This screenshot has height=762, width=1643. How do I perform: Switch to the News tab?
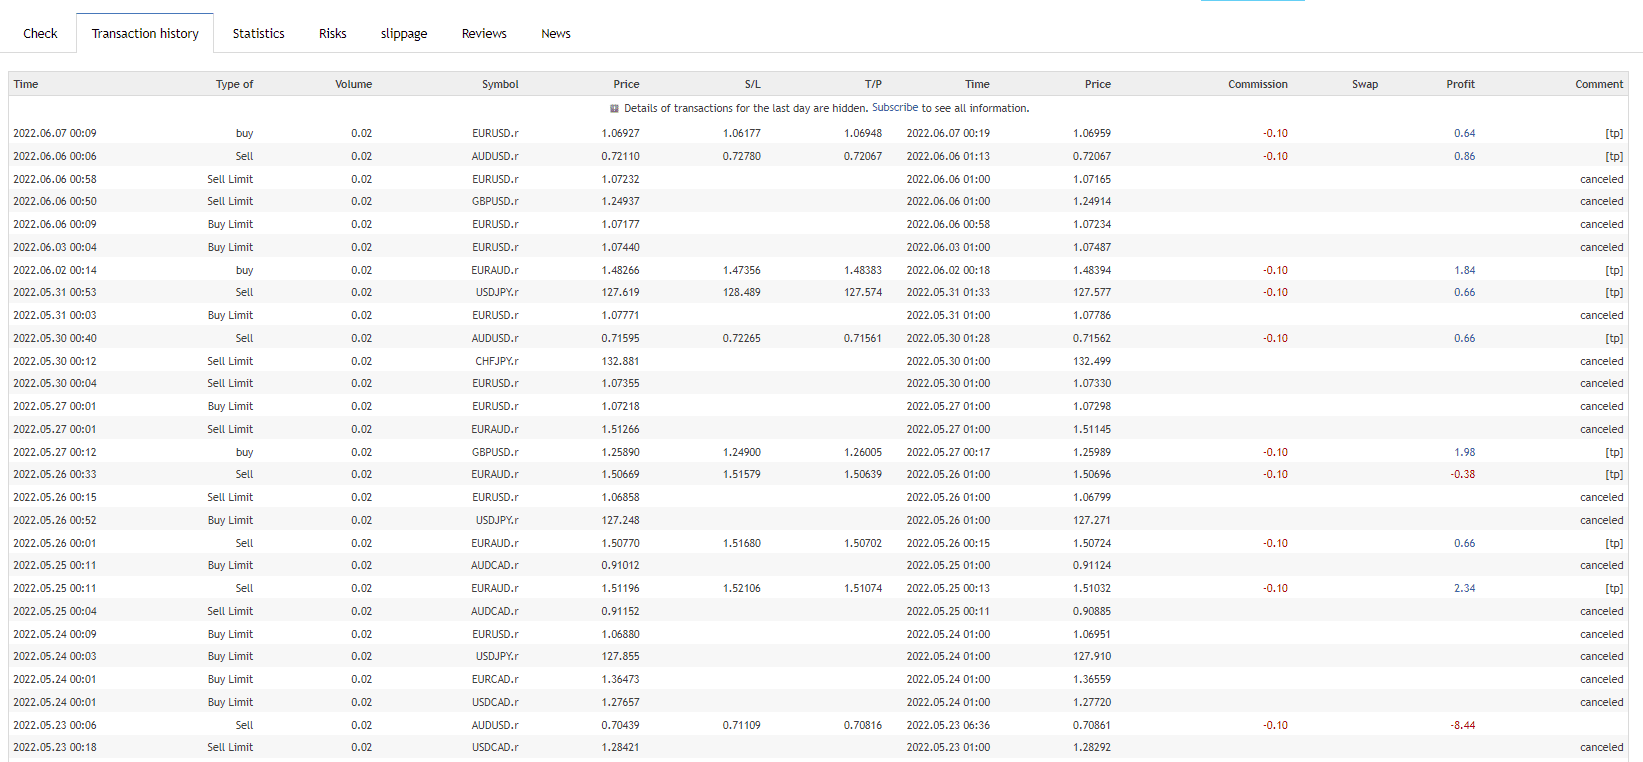pyautogui.click(x=556, y=33)
